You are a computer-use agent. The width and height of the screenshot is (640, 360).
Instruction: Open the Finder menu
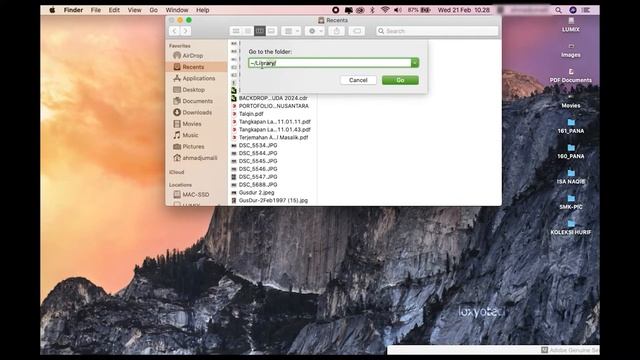[x=73, y=10]
